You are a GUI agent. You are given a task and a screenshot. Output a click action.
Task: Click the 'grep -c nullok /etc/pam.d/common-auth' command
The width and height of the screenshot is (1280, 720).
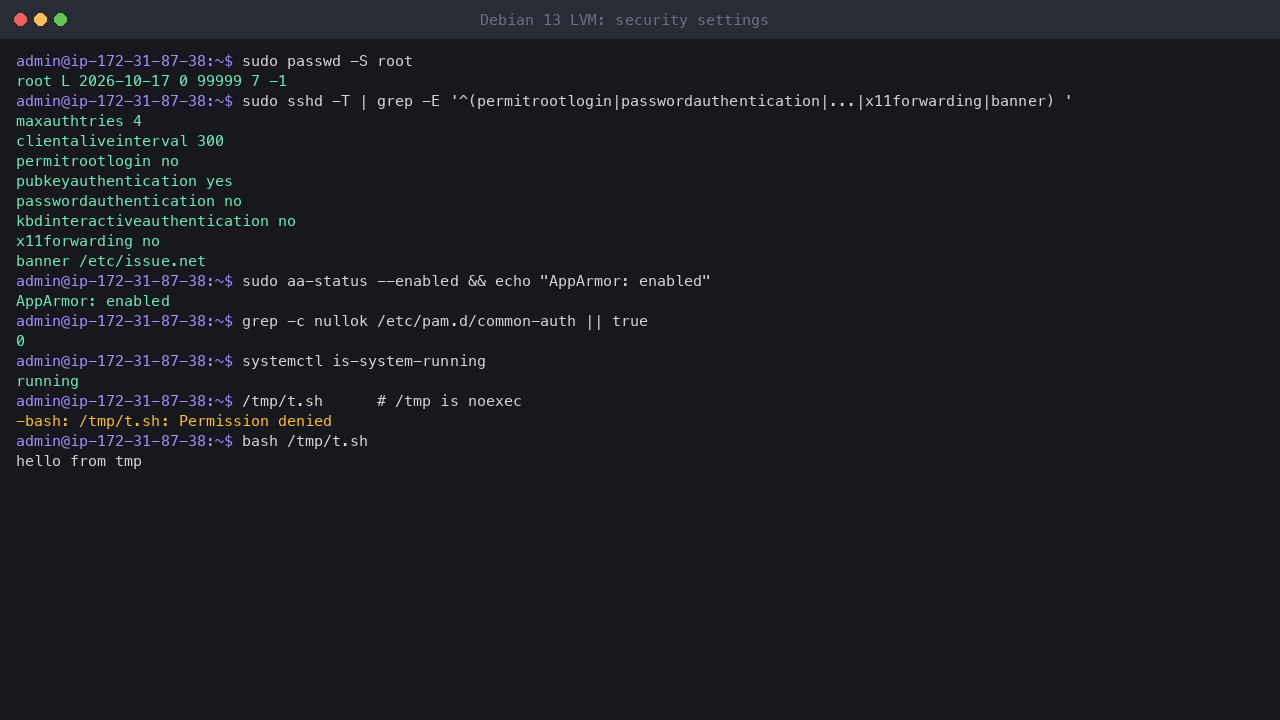(x=445, y=321)
